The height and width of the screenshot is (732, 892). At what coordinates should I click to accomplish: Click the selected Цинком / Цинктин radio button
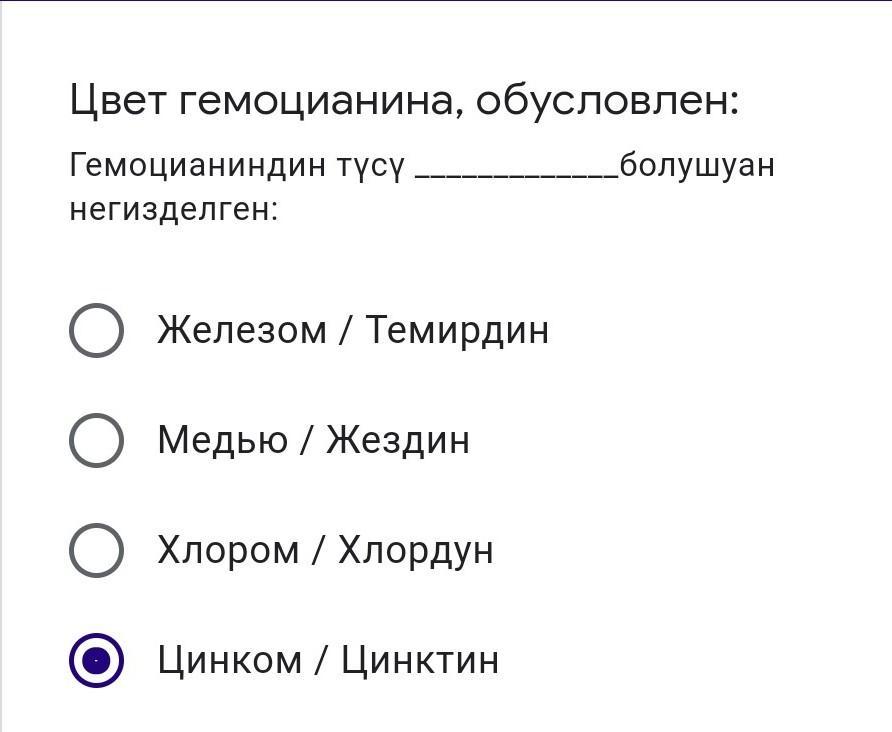click(x=96, y=660)
